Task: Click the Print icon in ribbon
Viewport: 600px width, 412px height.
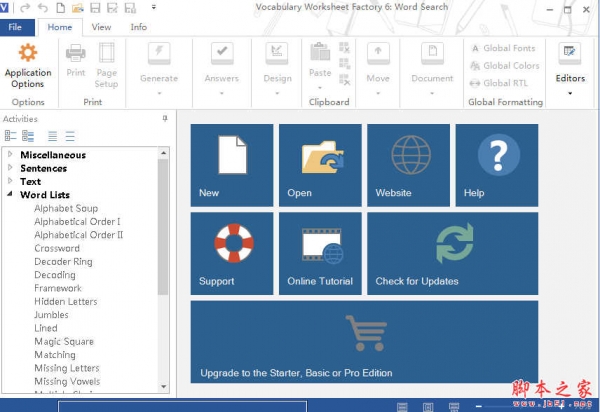Action: (76, 53)
